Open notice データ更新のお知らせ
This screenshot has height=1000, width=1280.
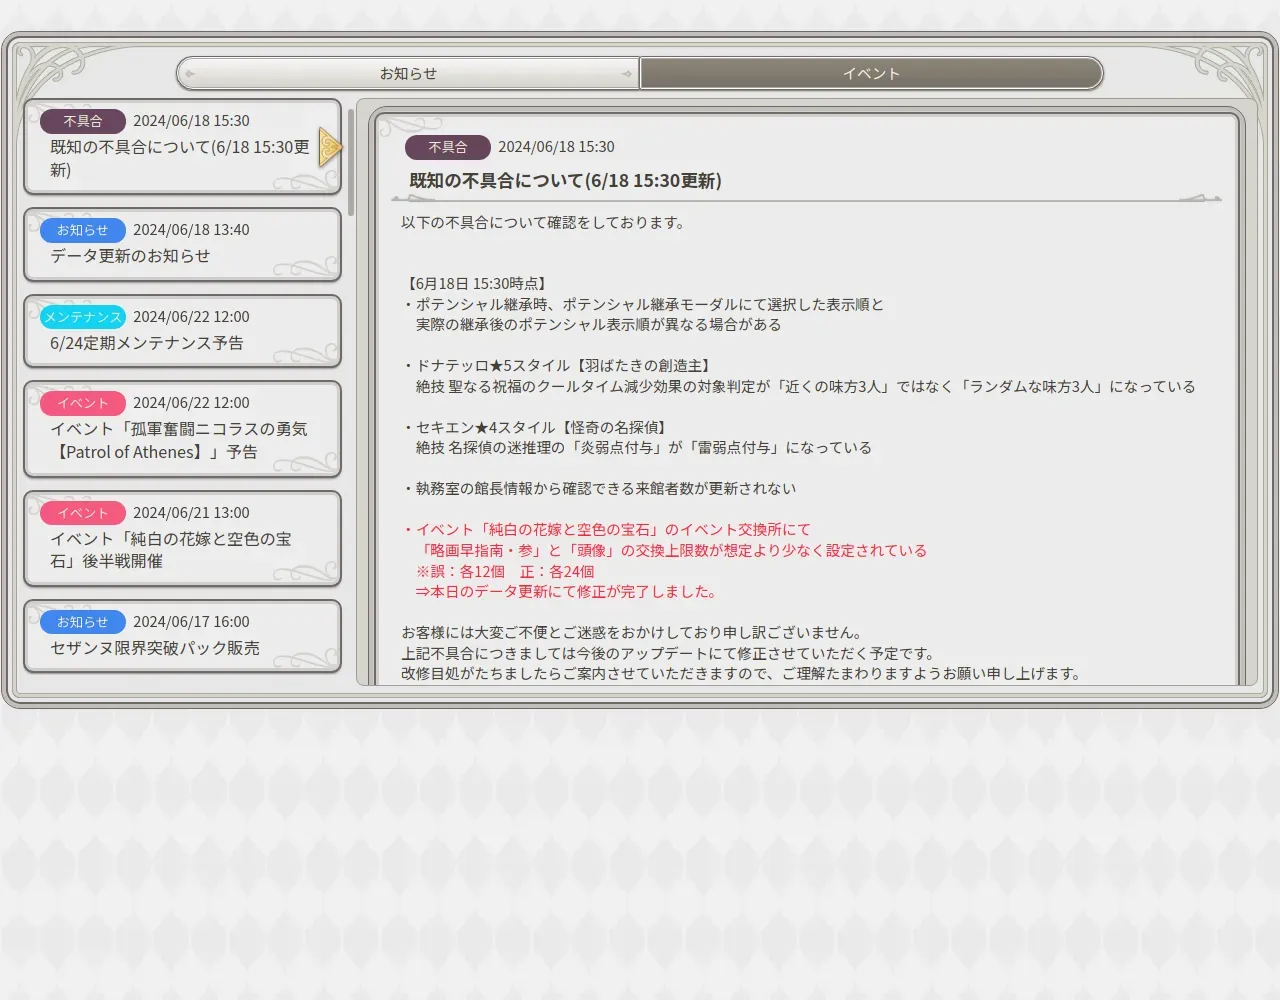182,244
